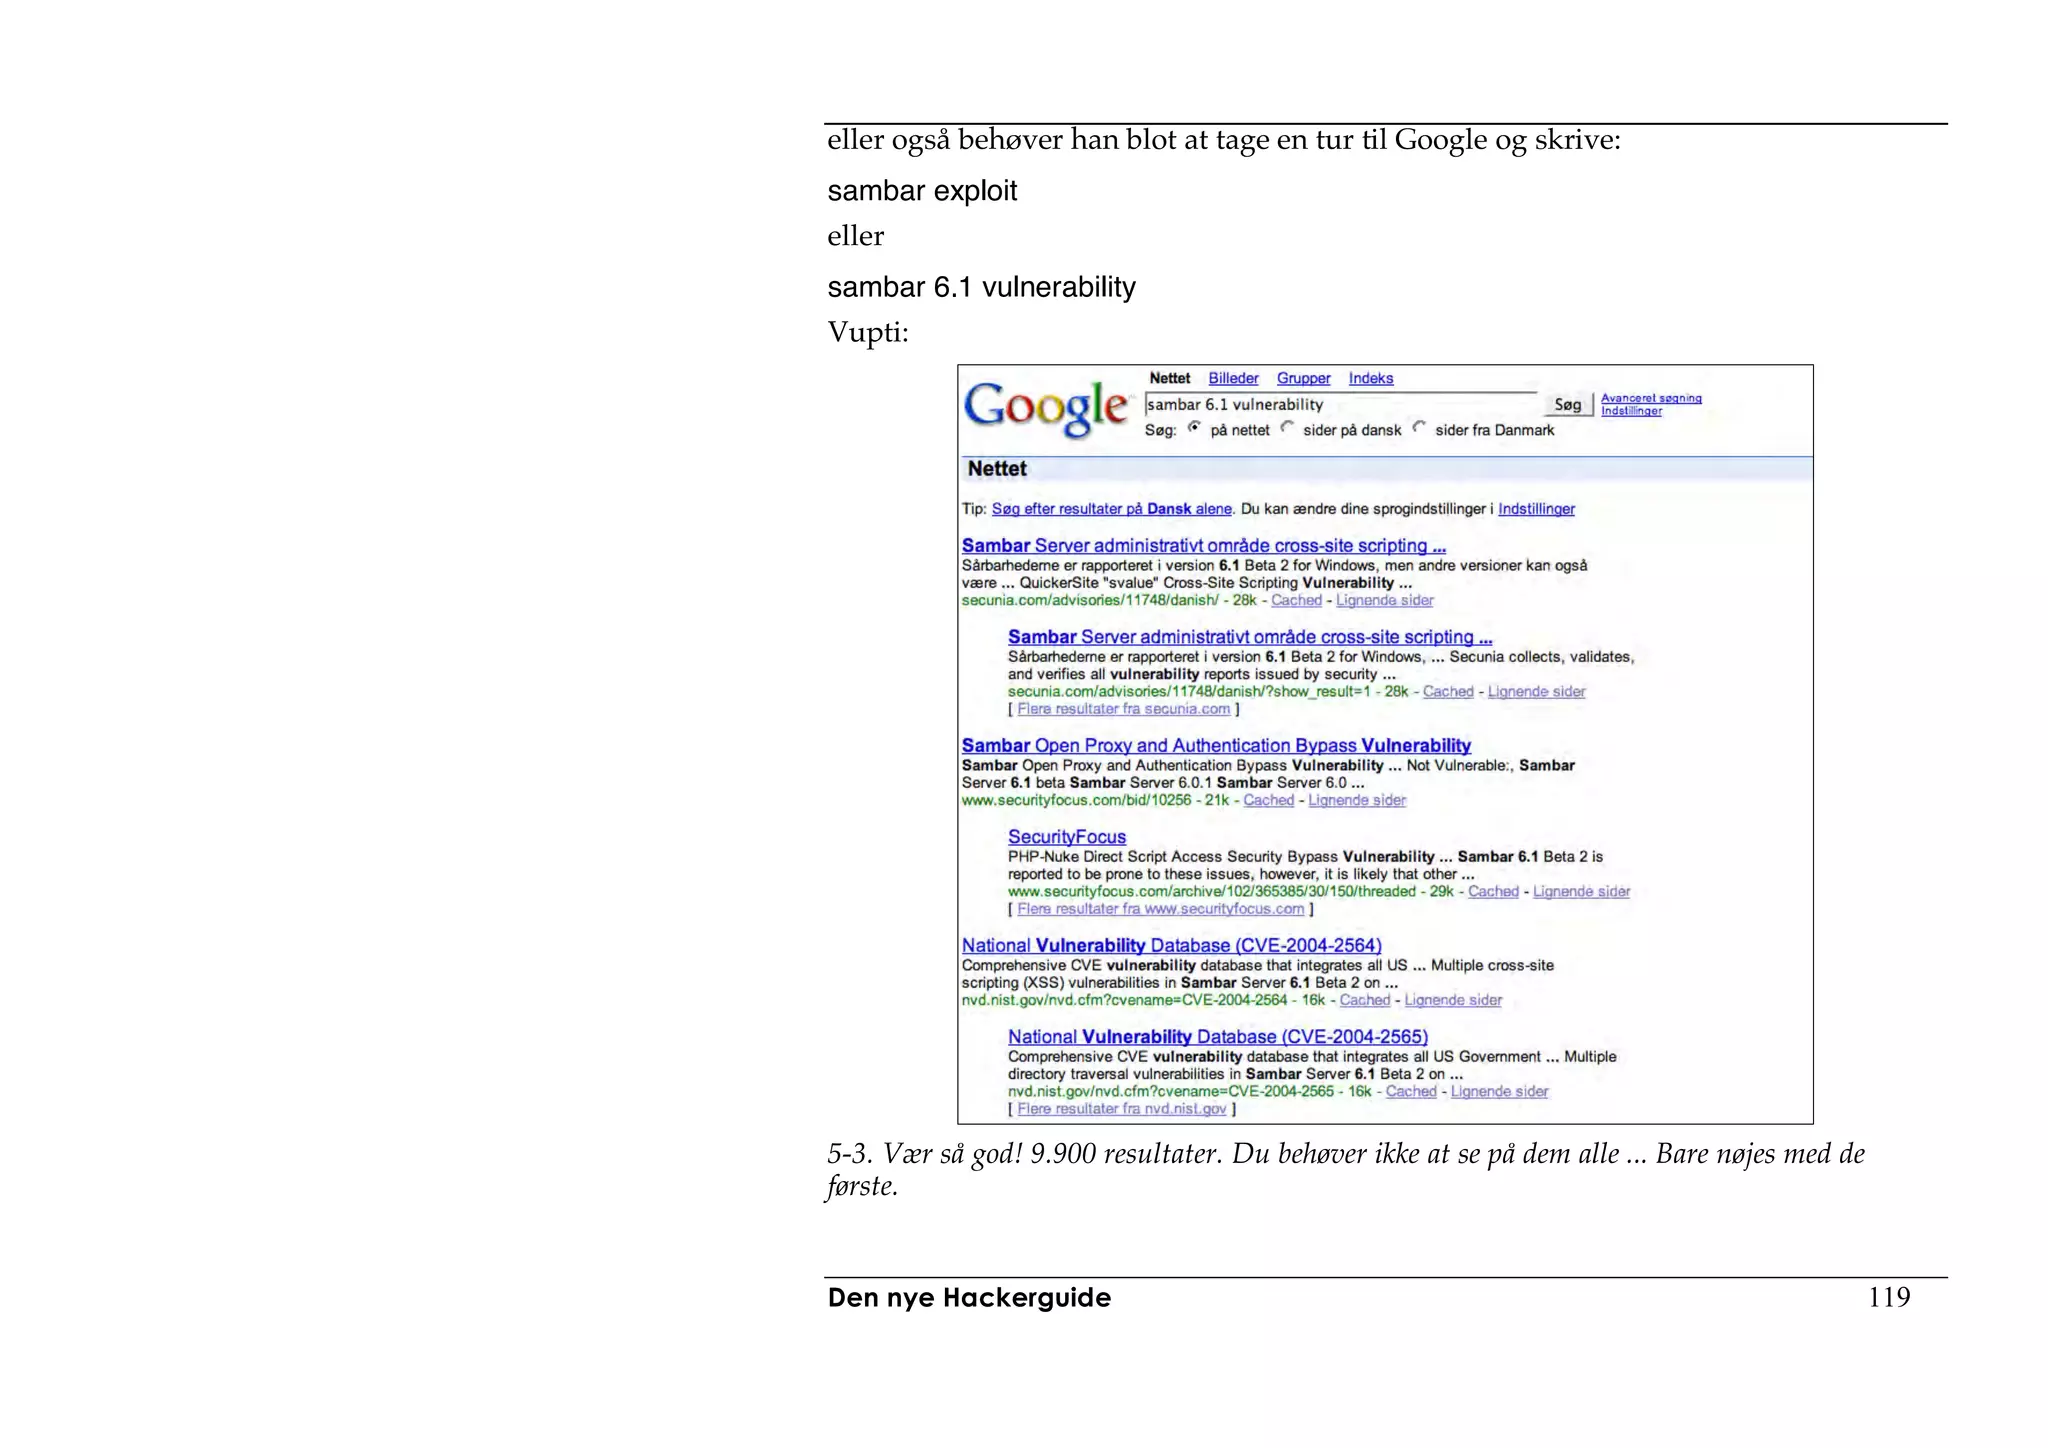Open Lignende sider for CVE-2004-2564 result
The height and width of the screenshot is (1448, 2048).
pyautogui.click(x=1453, y=1000)
